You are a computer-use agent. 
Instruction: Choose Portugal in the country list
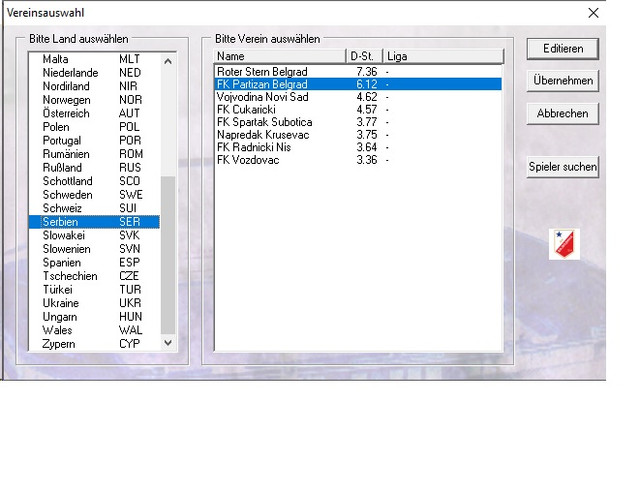click(94, 140)
